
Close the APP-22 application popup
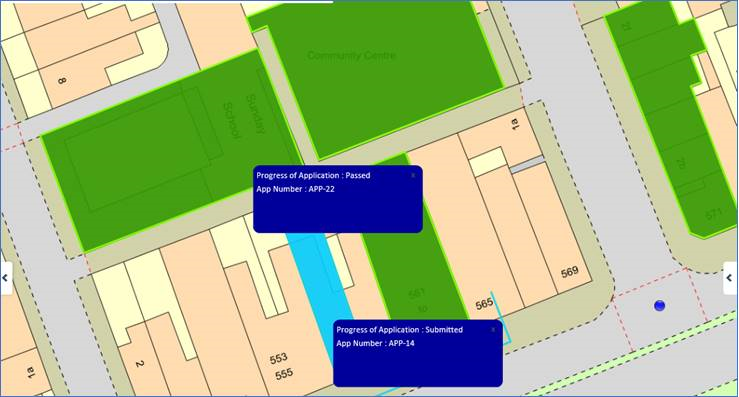413,175
